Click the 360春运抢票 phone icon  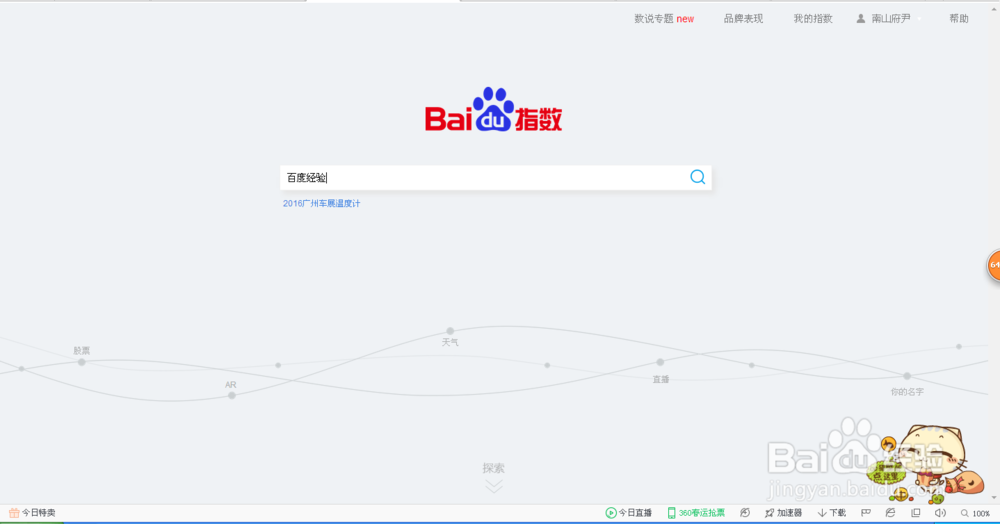(672, 513)
